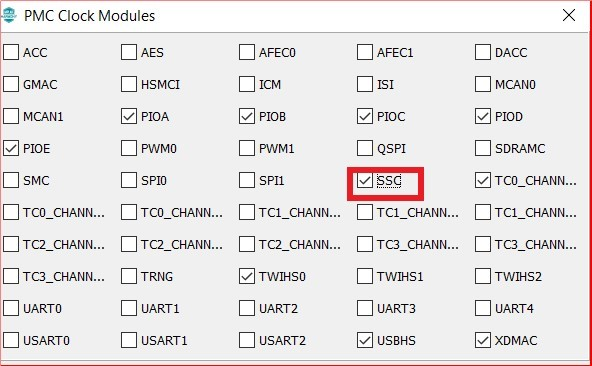The image size is (592, 366).
Task: Enable the QSPI clock module
Action: (x=365, y=148)
